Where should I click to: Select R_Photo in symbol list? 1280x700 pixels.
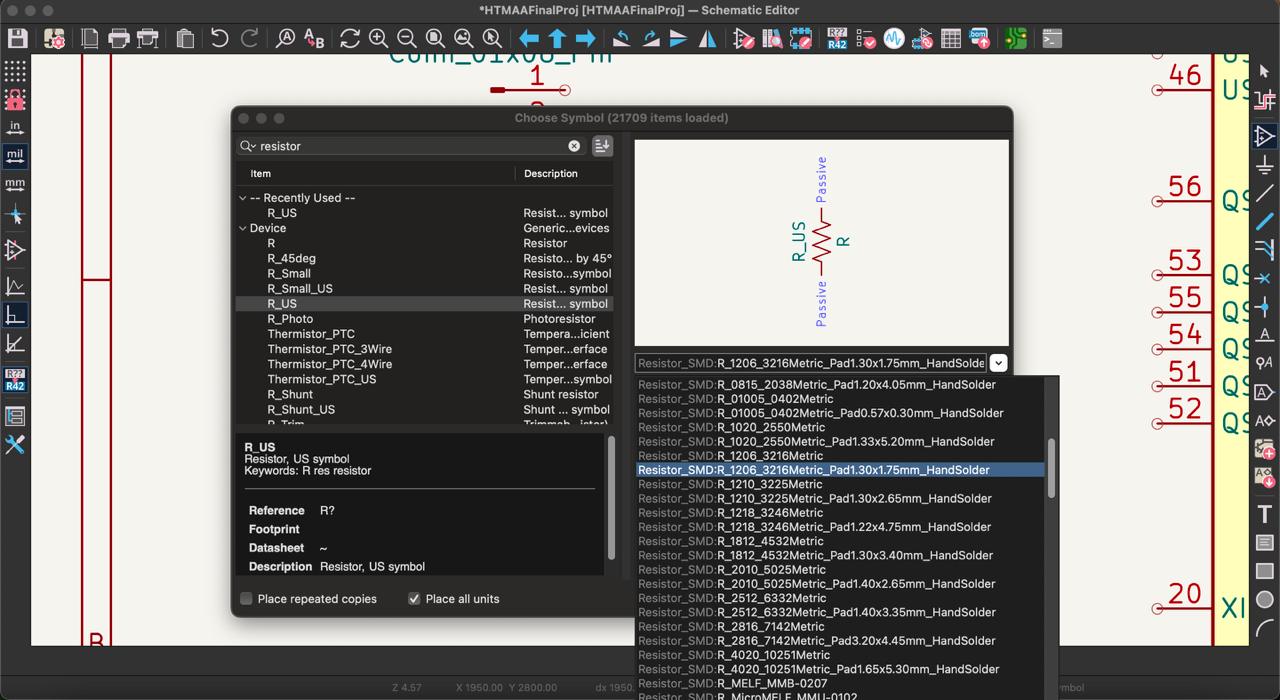point(290,319)
